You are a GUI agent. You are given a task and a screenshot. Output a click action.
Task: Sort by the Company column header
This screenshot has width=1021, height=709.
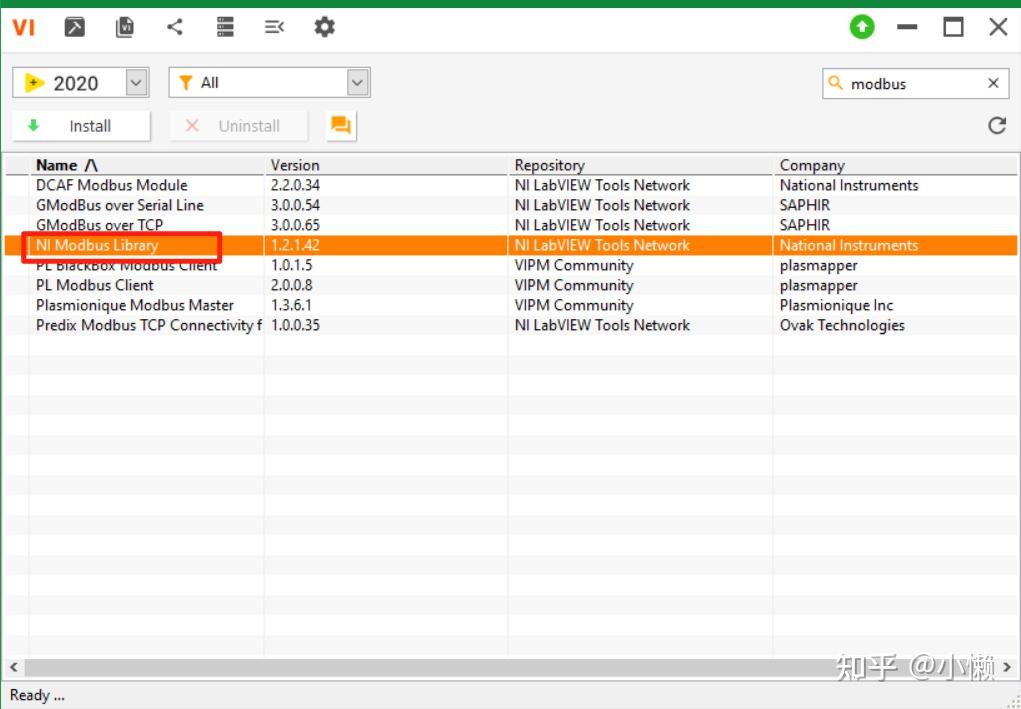click(x=895, y=165)
